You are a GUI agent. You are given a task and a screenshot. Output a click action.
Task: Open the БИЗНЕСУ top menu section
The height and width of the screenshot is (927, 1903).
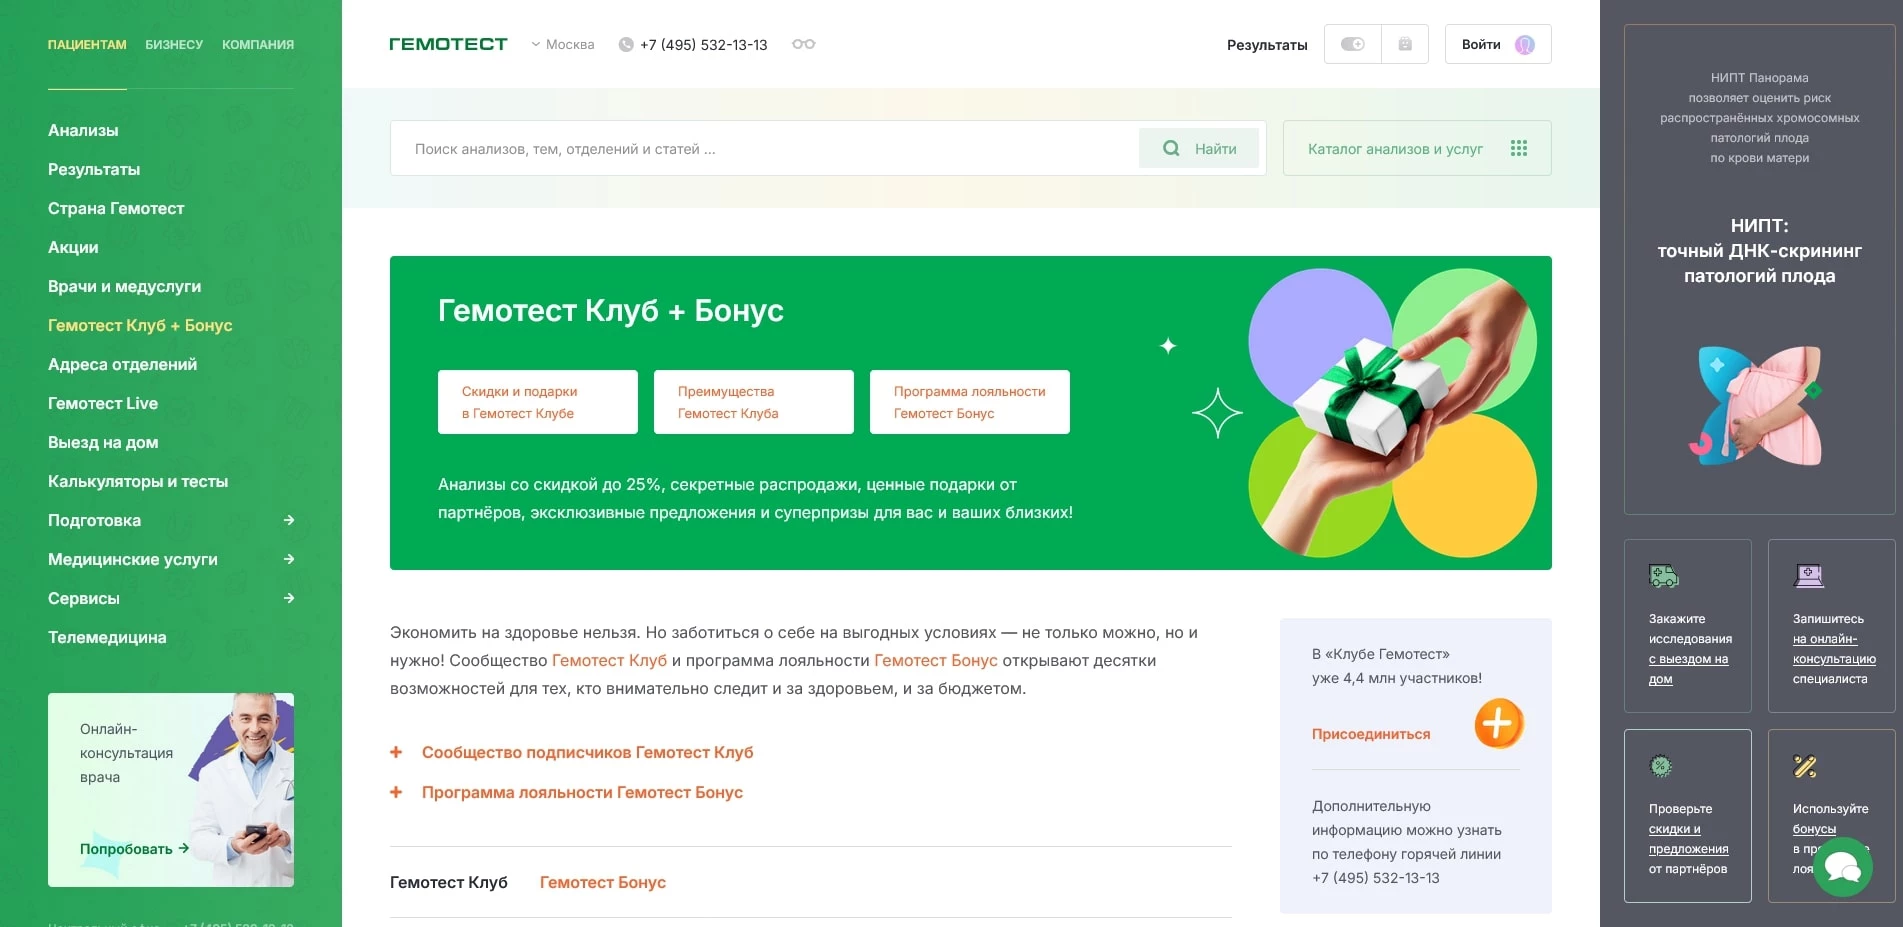[174, 44]
